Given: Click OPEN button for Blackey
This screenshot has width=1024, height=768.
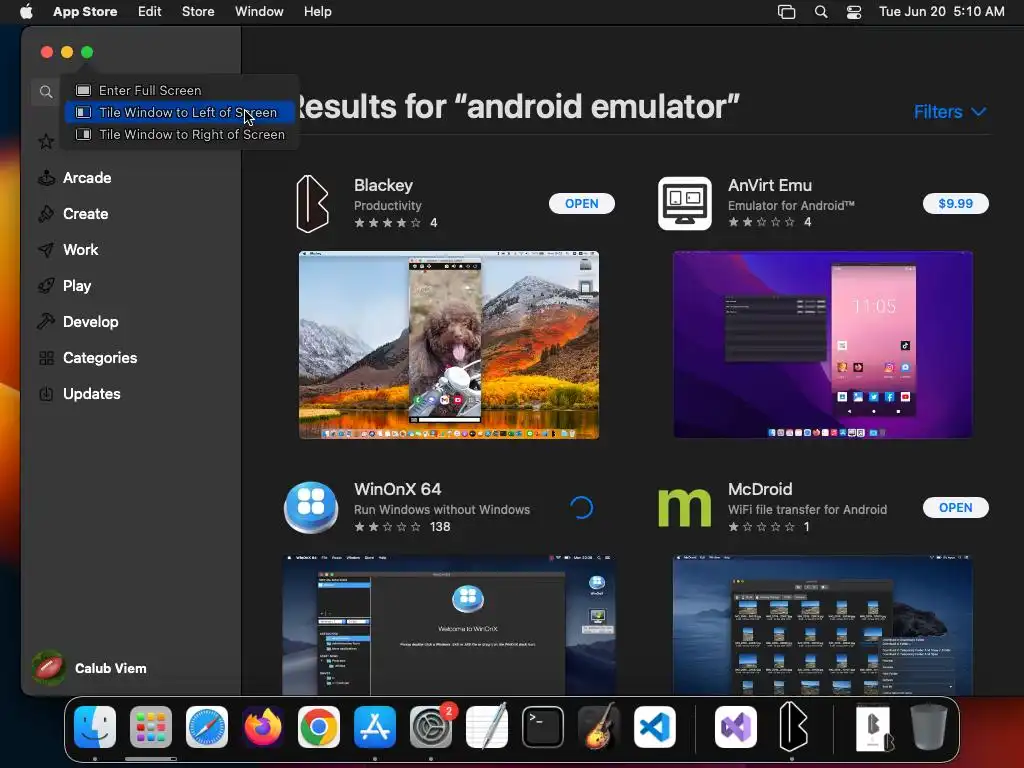Looking at the screenshot, I should [x=581, y=204].
